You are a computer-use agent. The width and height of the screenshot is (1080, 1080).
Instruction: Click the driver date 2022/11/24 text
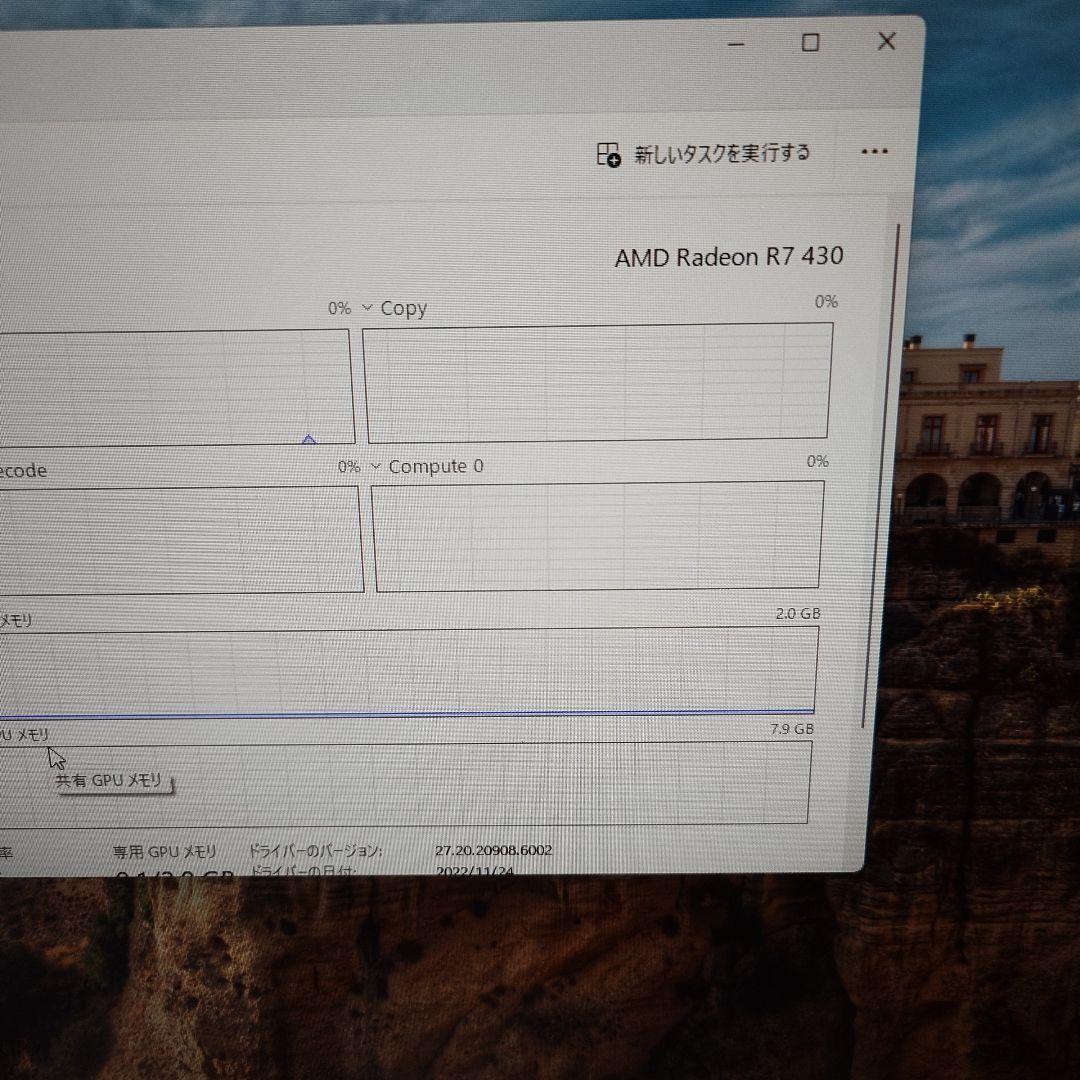(478, 870)
